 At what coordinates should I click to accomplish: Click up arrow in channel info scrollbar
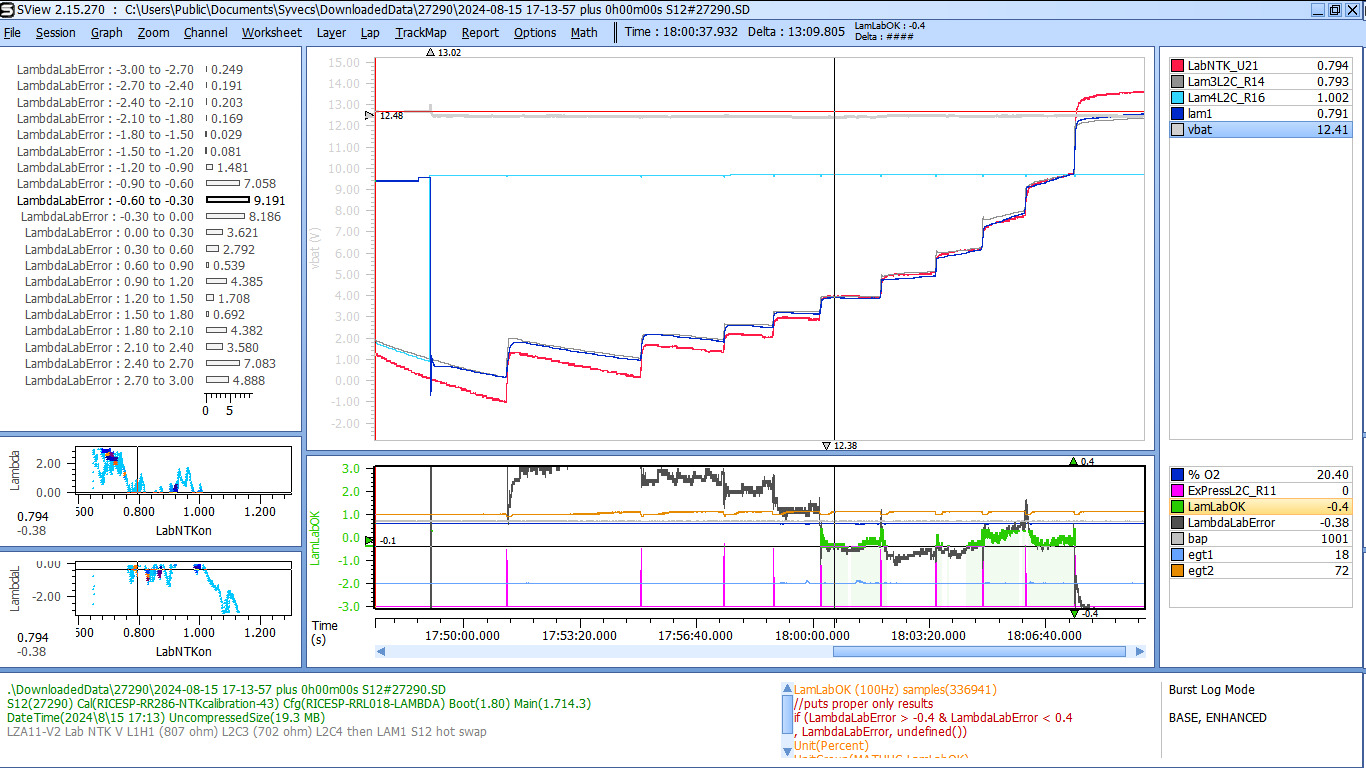(x=787, y=689)
